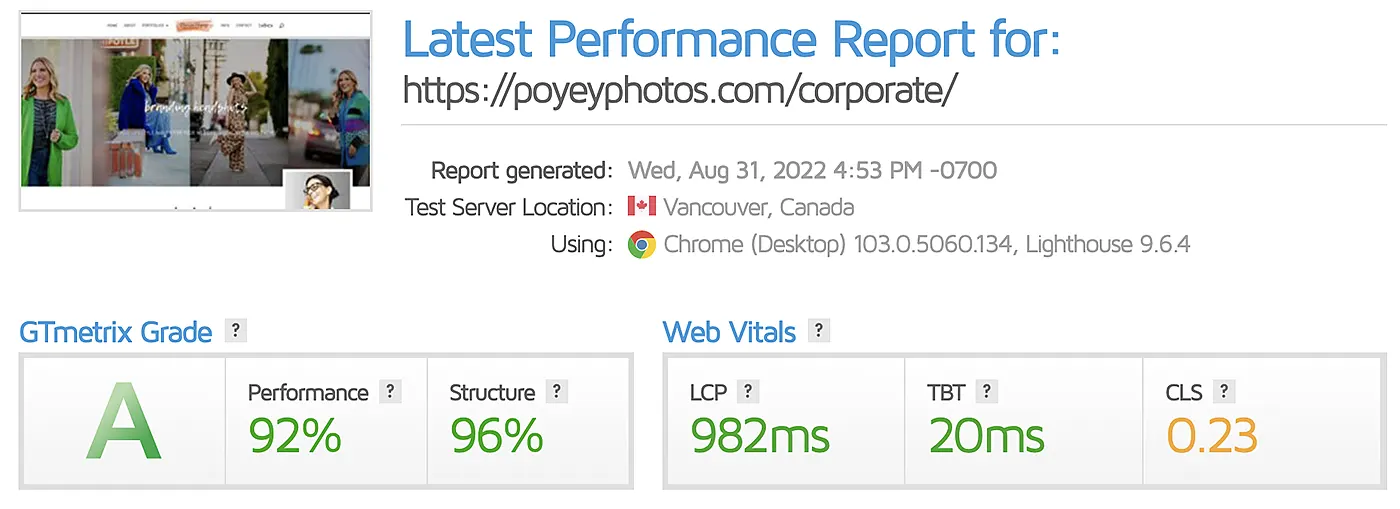Open the website screenshot thumbnail
The height and width of the screenshot is (509, 1400).
(x=196, y=110)
